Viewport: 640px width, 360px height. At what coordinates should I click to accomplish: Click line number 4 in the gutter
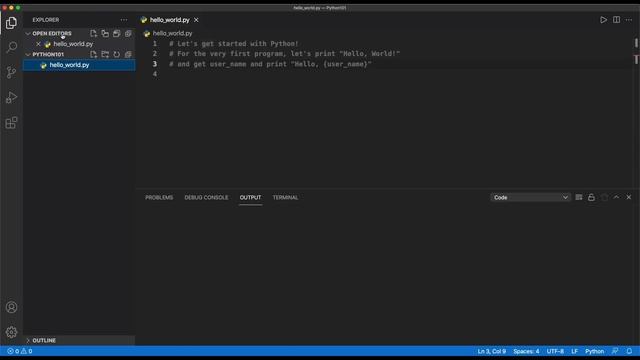point(155,74)
